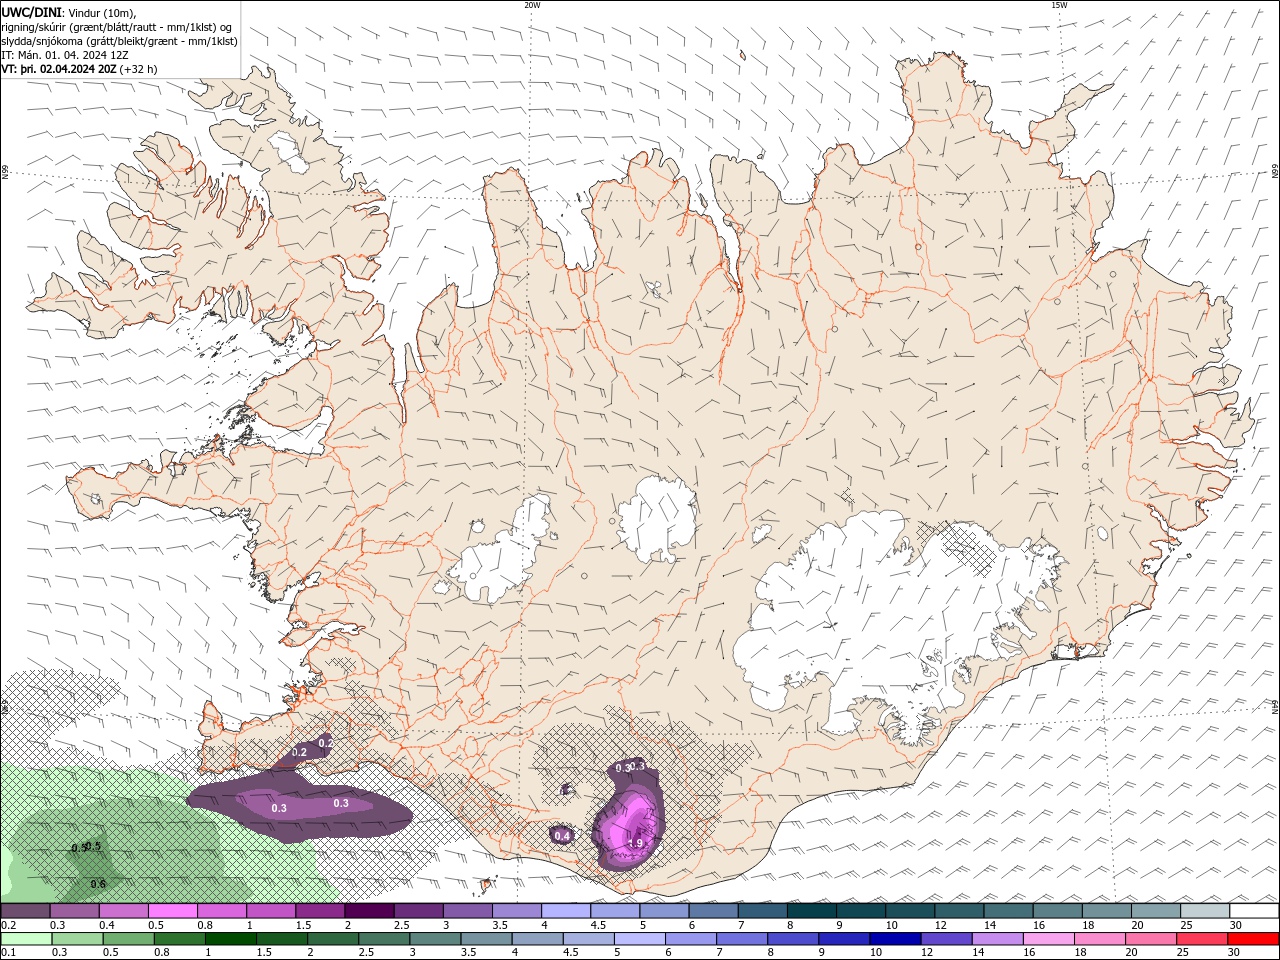Select the rain legend swatch between 0.3 and 0.5
The image size is (1280, 960).
point(77,939)
